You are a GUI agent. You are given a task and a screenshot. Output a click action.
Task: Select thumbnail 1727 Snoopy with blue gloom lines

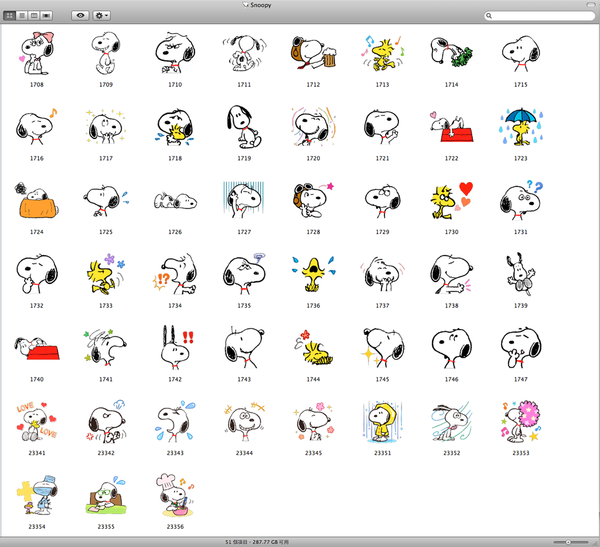[244, 200]
